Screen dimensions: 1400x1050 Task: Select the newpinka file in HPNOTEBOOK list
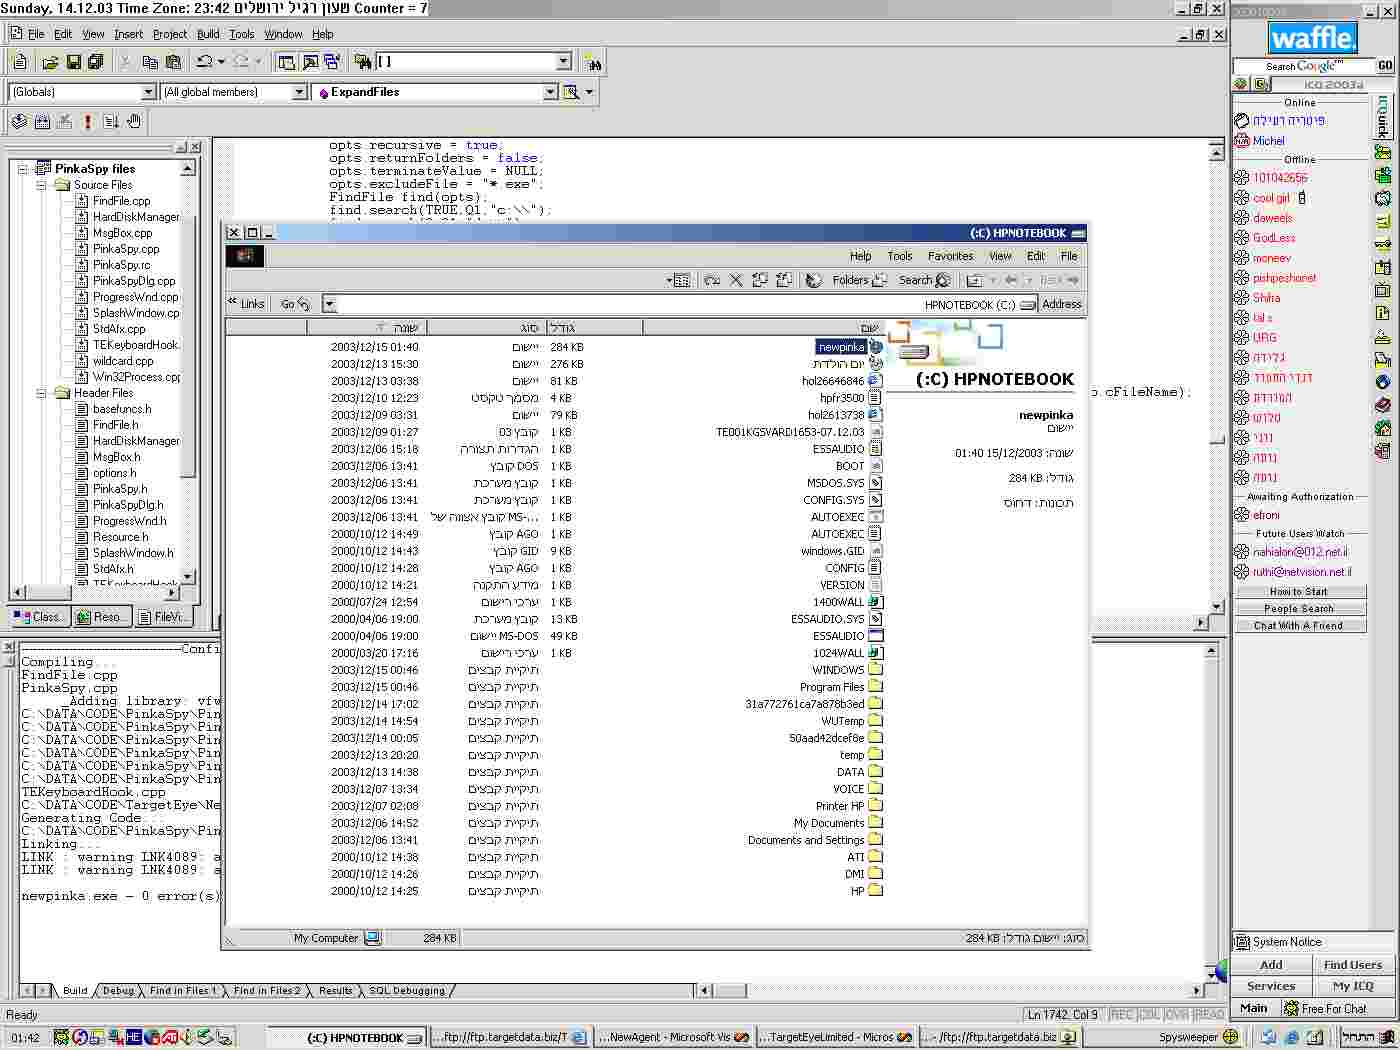coord(841,347)
